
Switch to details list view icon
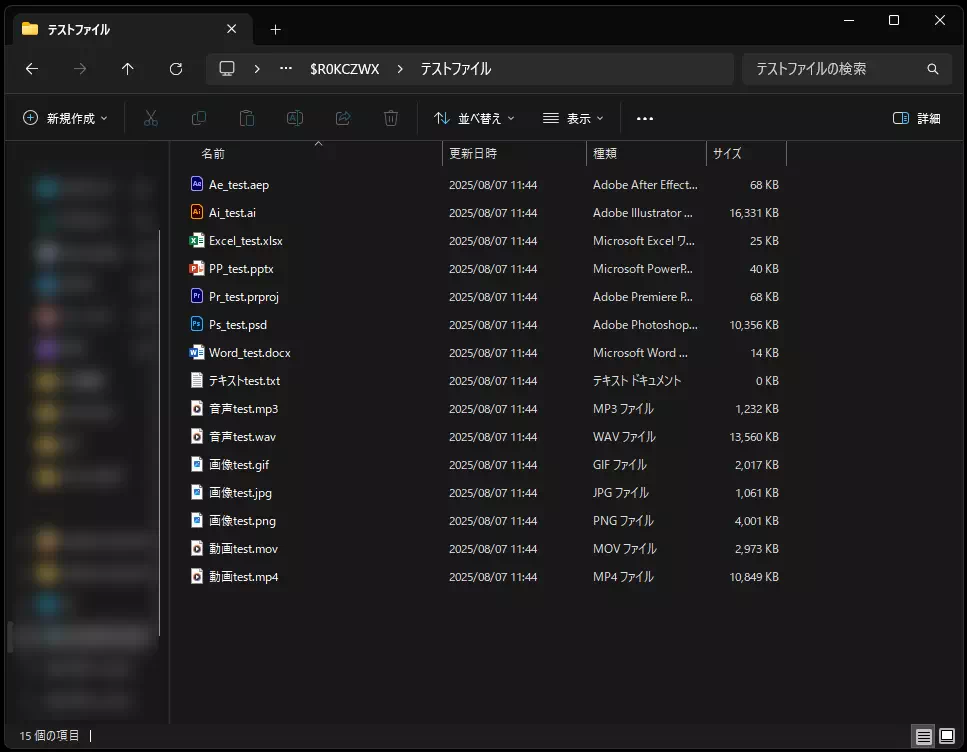coord(923,736)
